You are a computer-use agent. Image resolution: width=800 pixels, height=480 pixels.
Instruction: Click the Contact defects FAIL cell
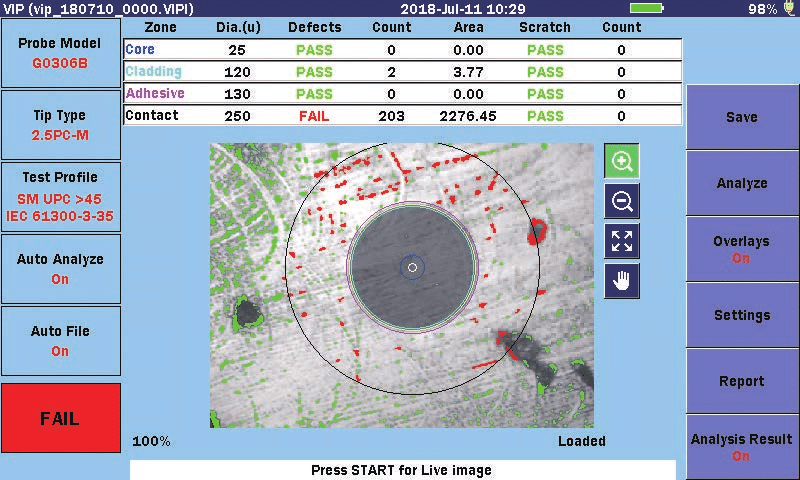[x=314, y=116]
